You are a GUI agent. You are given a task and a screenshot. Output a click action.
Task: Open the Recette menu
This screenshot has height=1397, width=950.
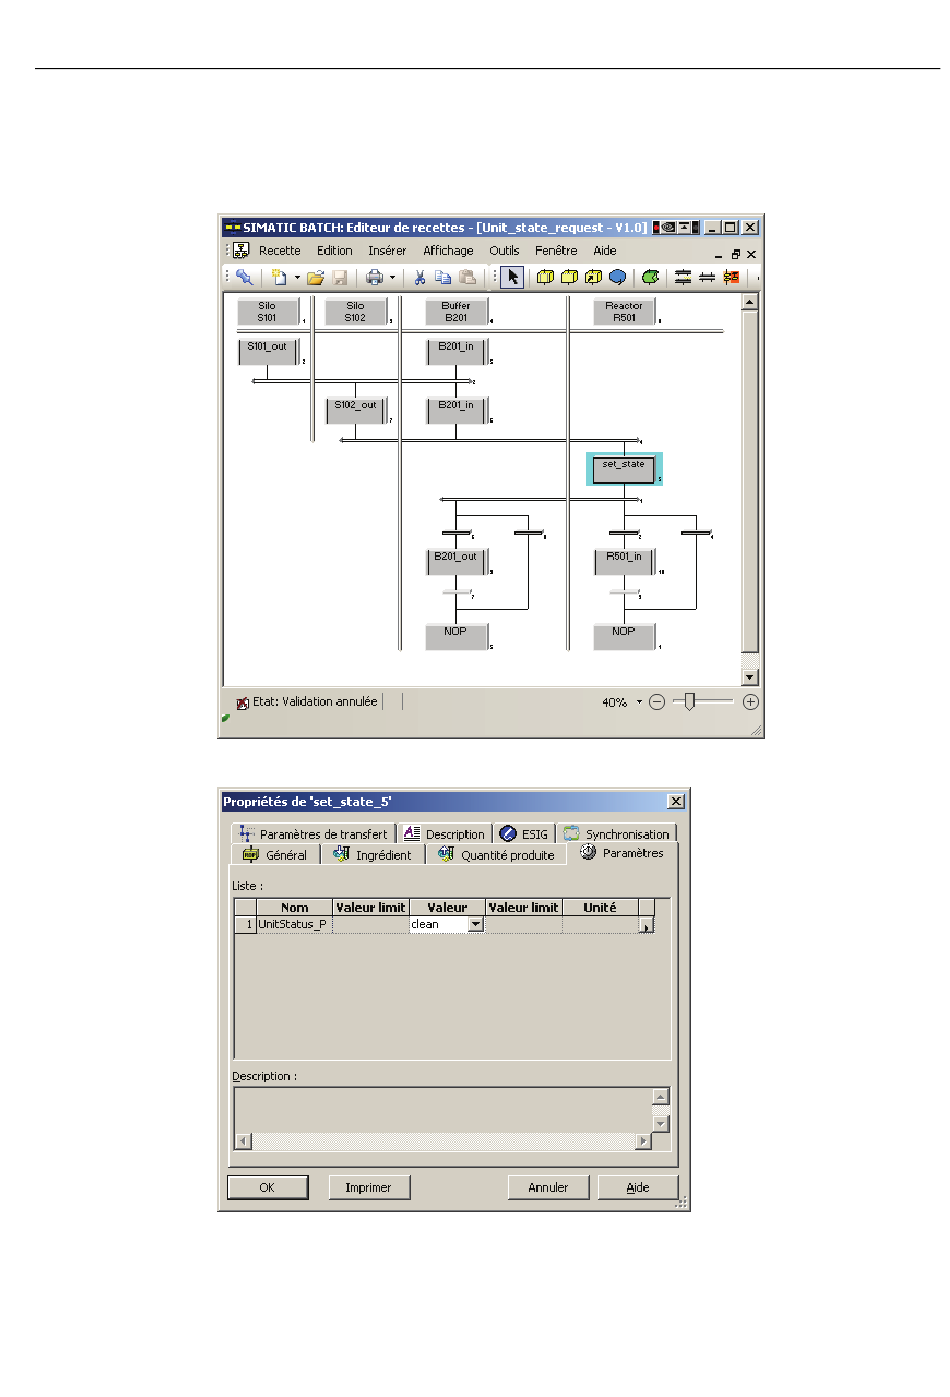[x=280, y=251]
